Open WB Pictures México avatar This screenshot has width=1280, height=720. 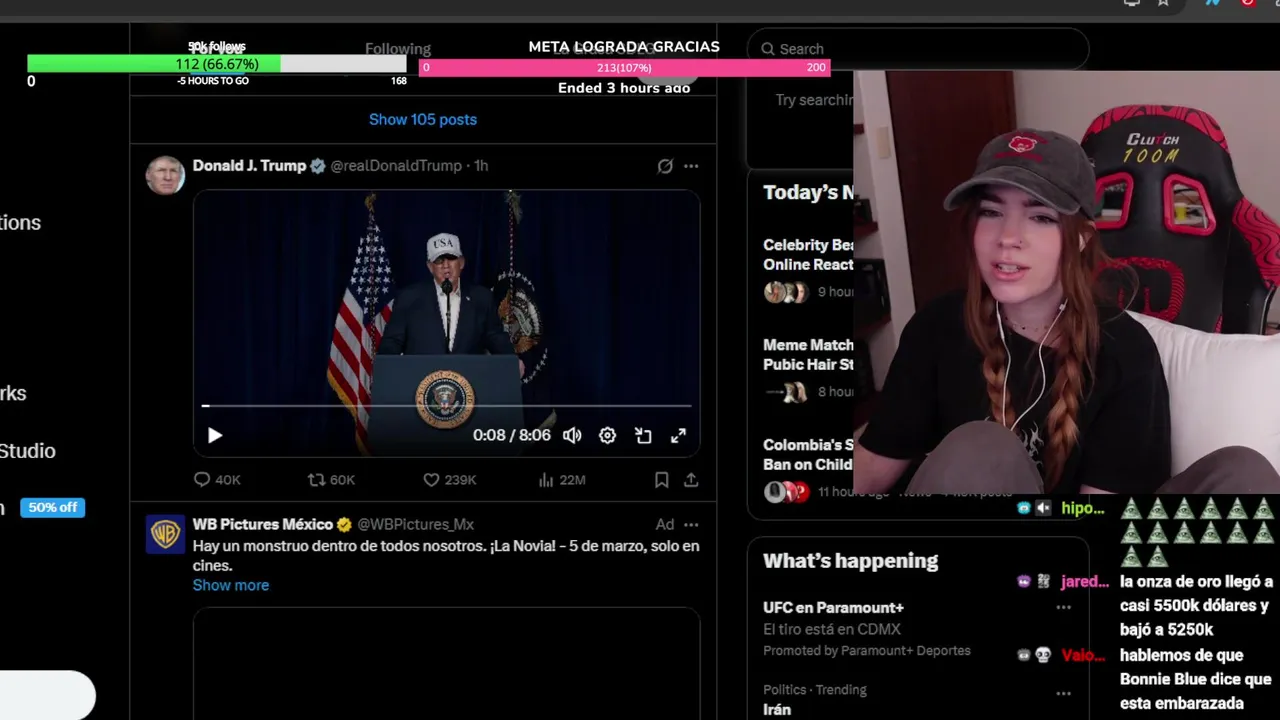click(165, 534)
